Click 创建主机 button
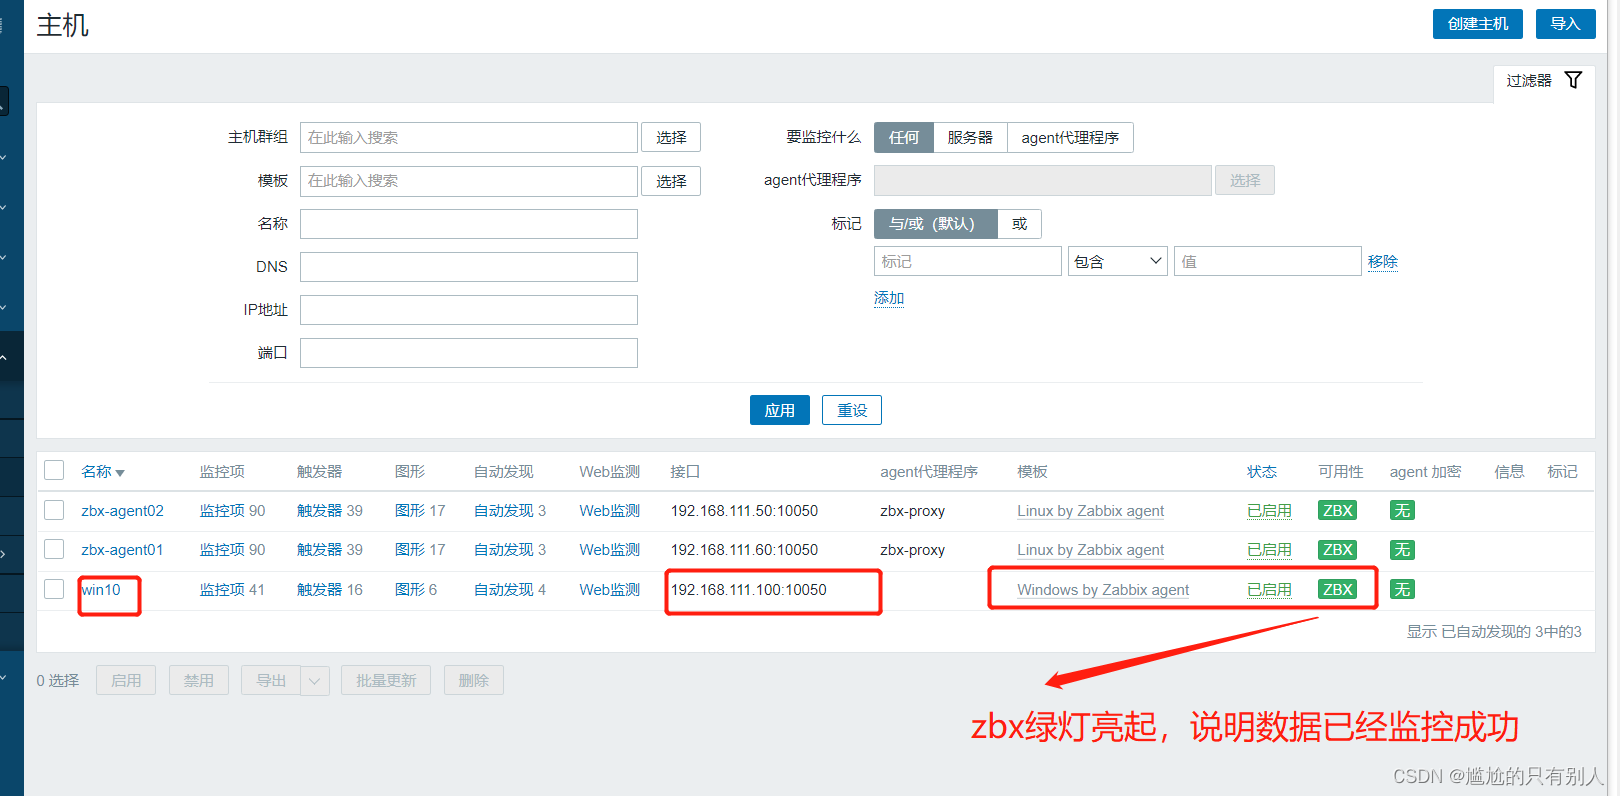The height and width of the screenshot is (796, 1620). [x=1478, y=23]
